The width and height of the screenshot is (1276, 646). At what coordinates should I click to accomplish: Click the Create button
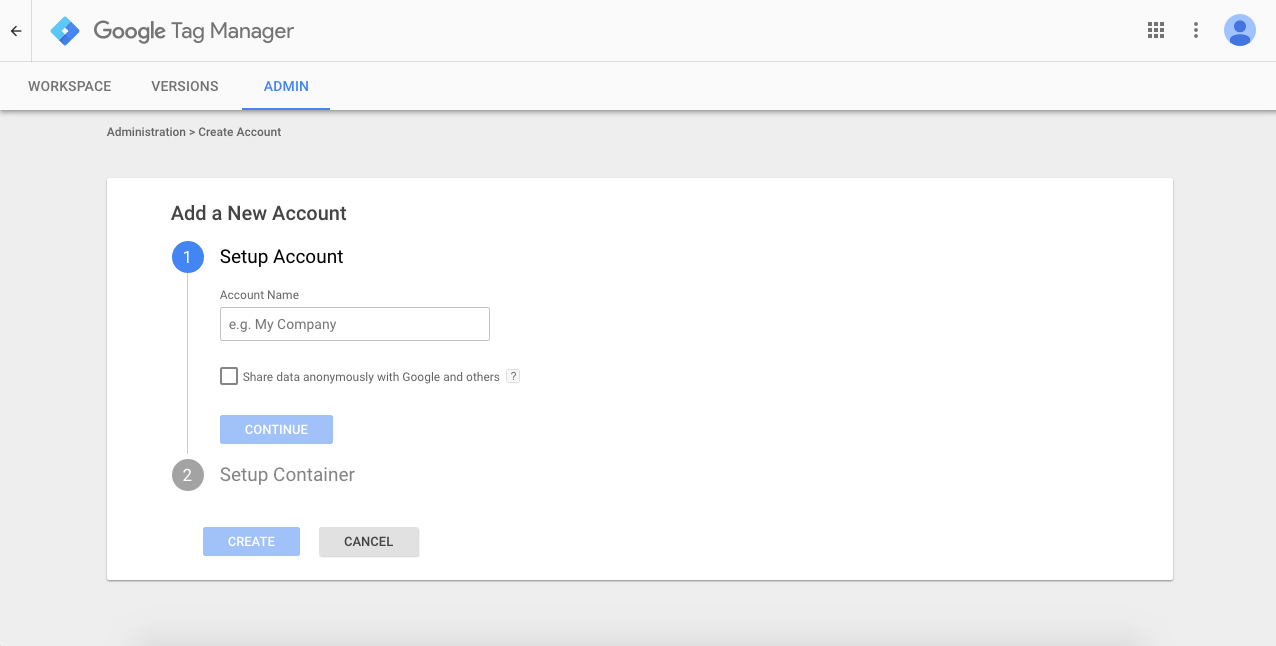click(251, 541)
